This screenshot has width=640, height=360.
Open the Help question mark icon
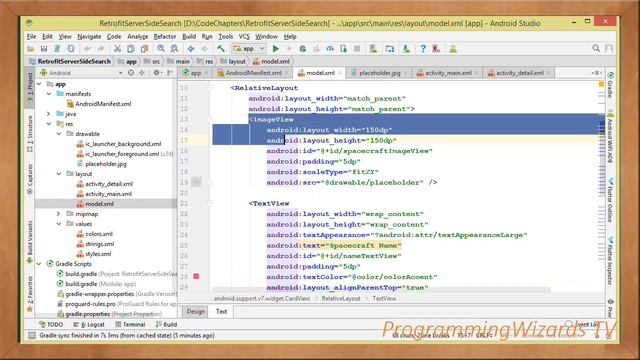423,49
